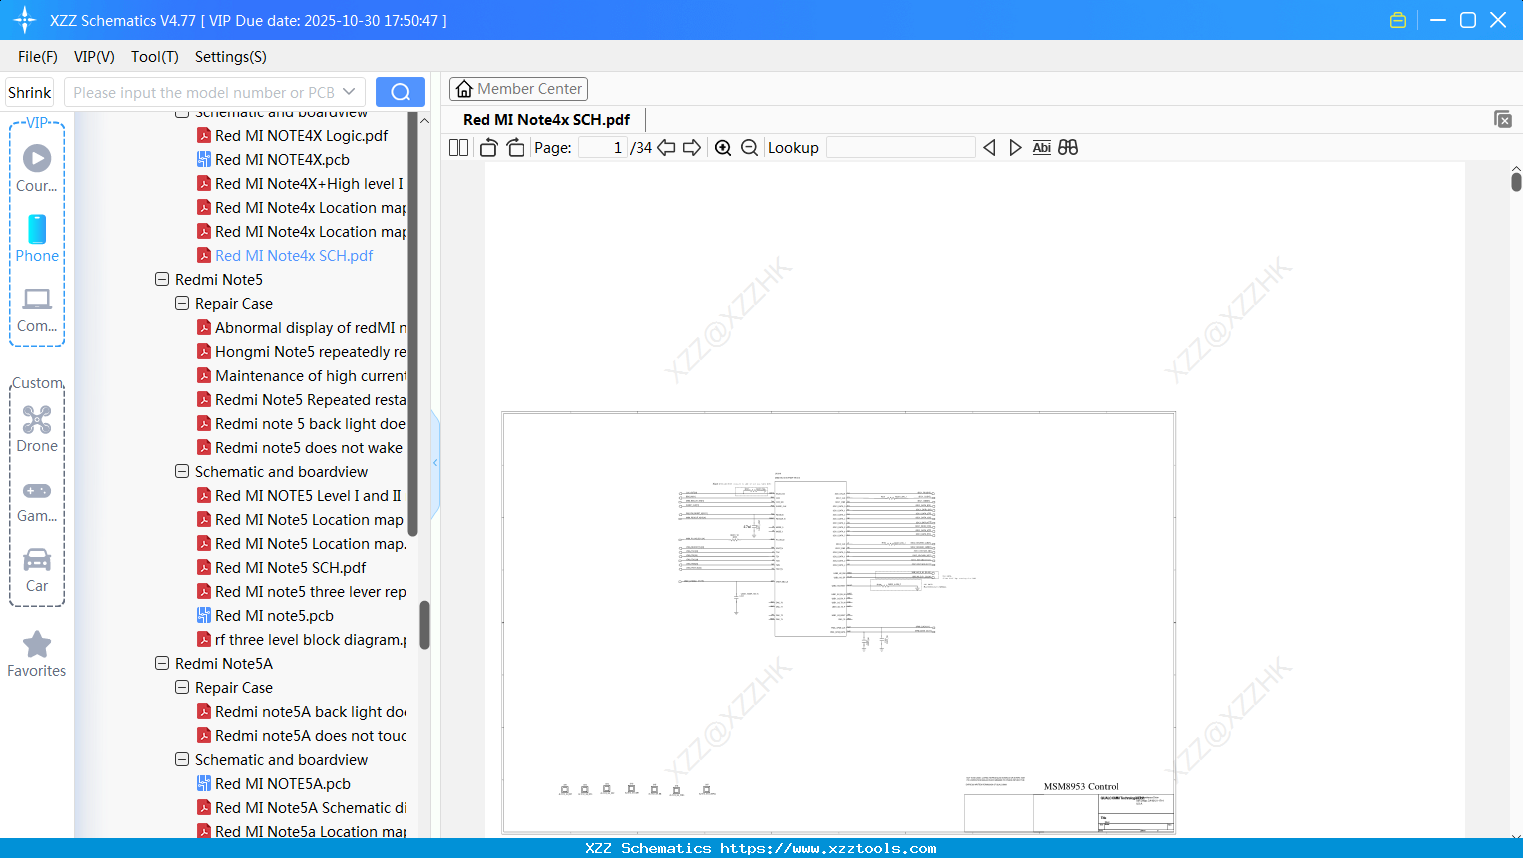Zoom in on the schematic
1523x858 pixels.
pyautogui.click(x=723, y=148)
